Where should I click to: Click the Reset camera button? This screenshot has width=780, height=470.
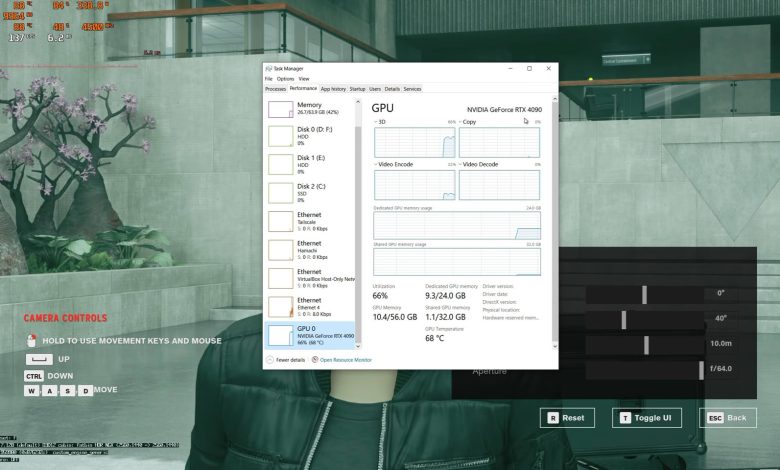coord(567,418)
